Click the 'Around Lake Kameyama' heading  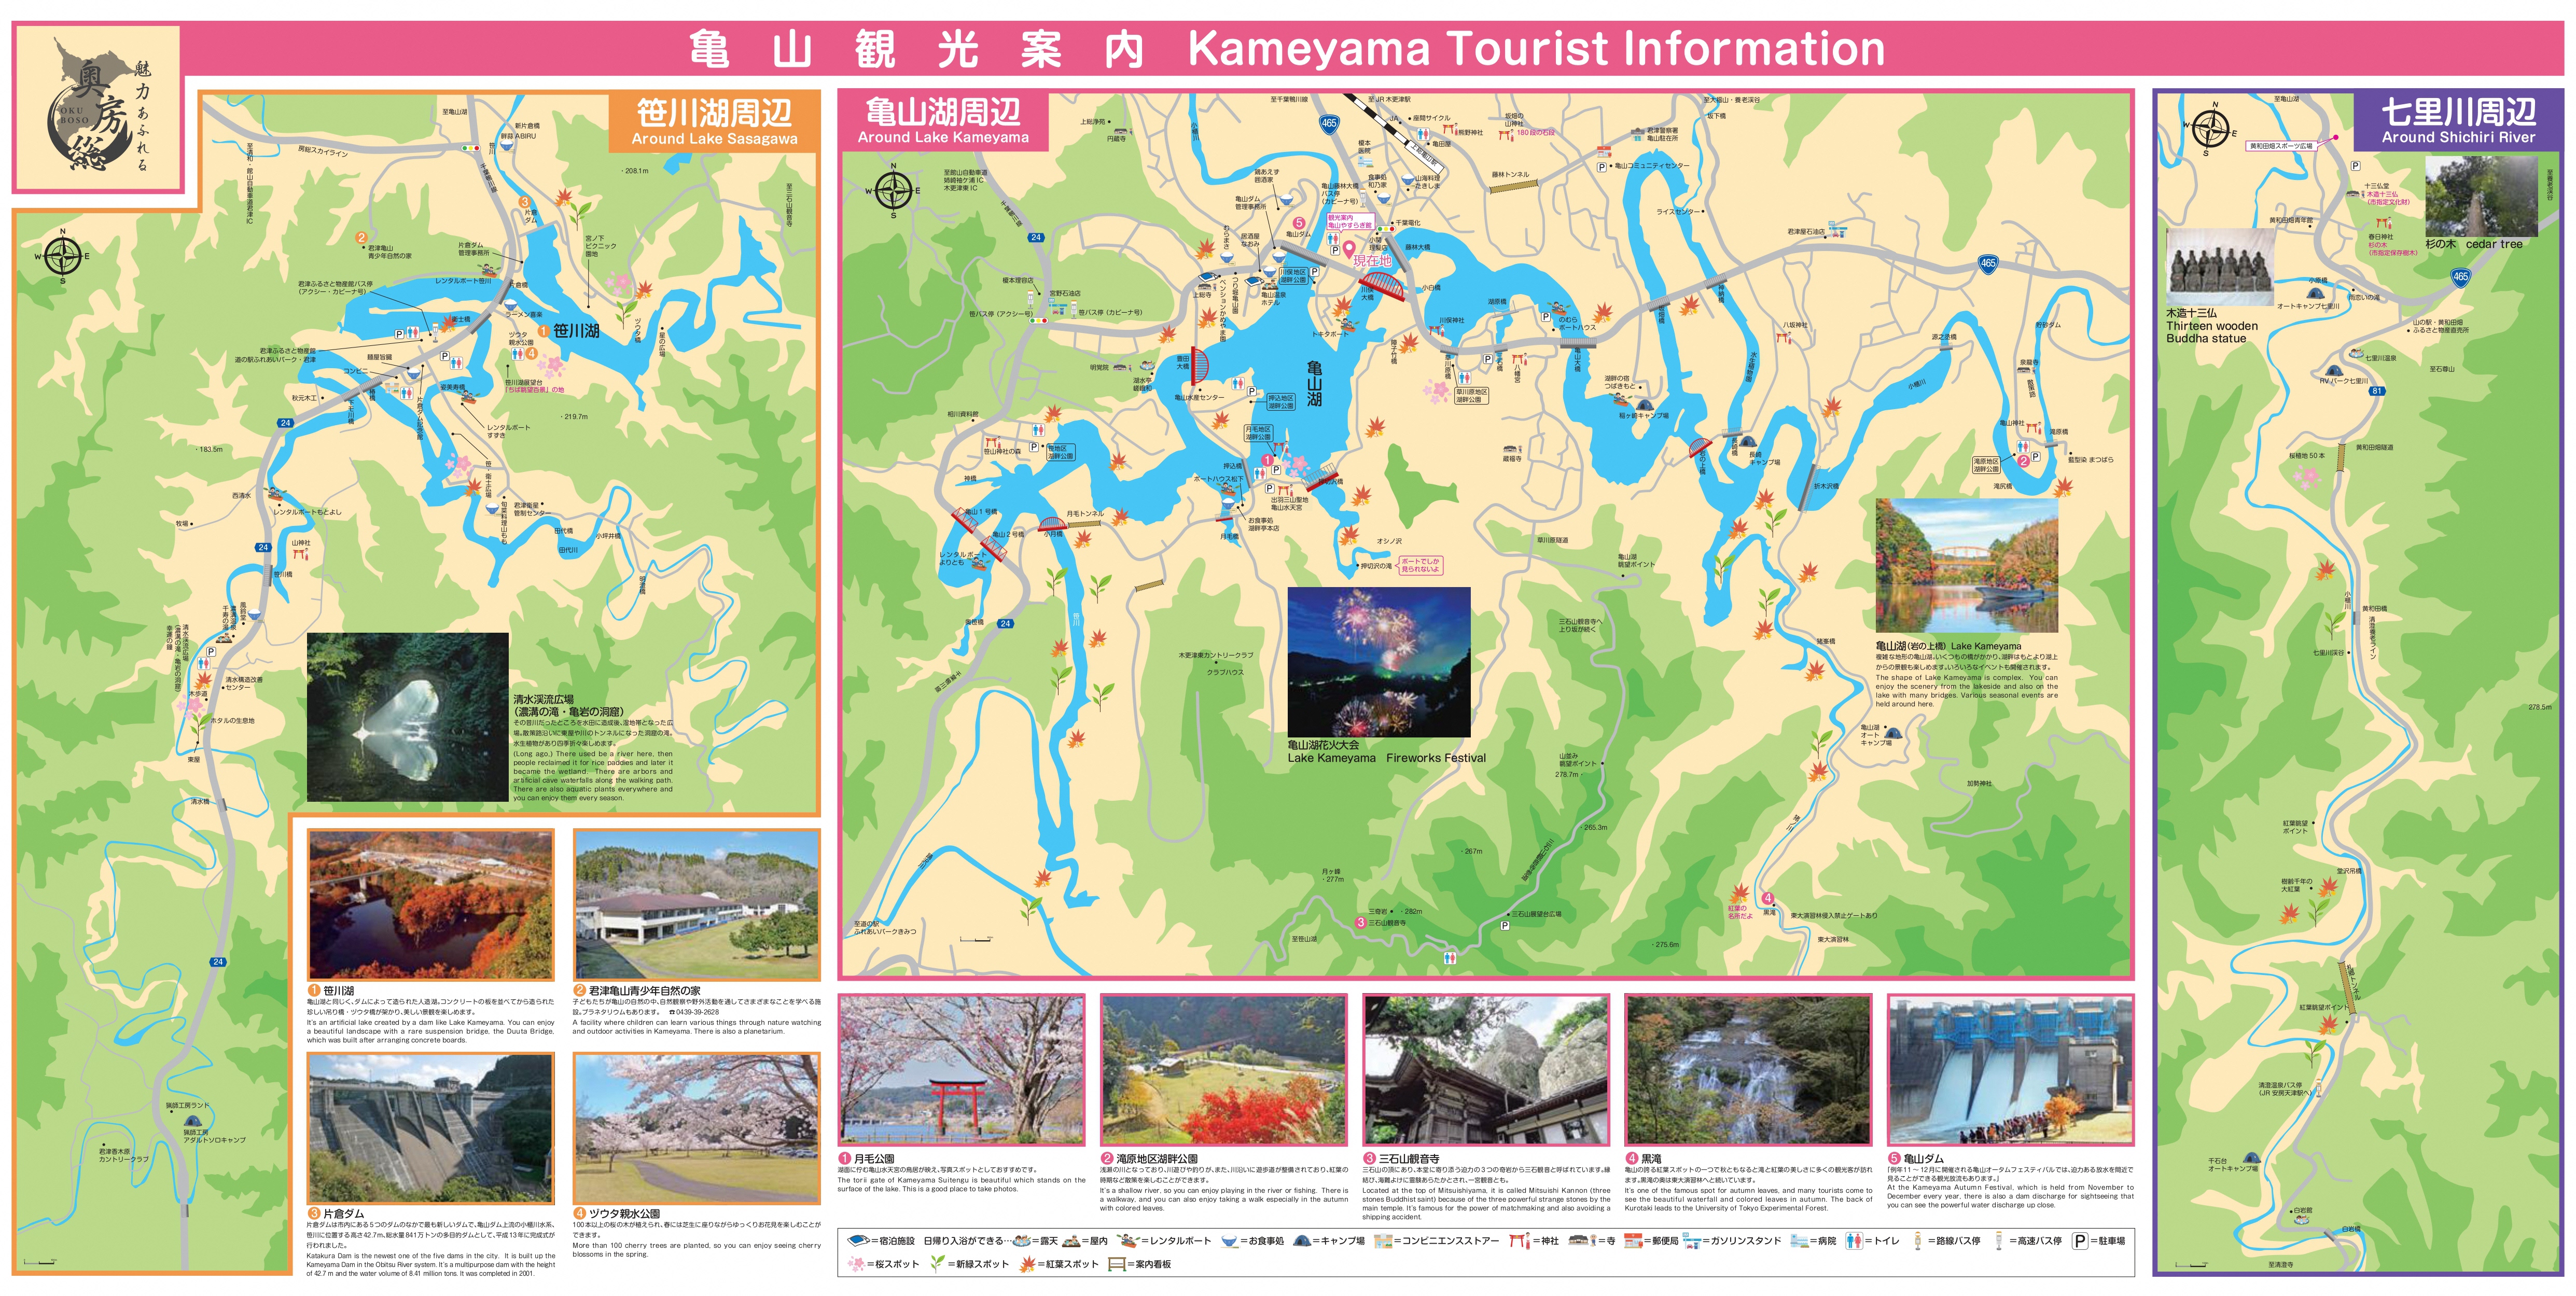click(943, 137)
